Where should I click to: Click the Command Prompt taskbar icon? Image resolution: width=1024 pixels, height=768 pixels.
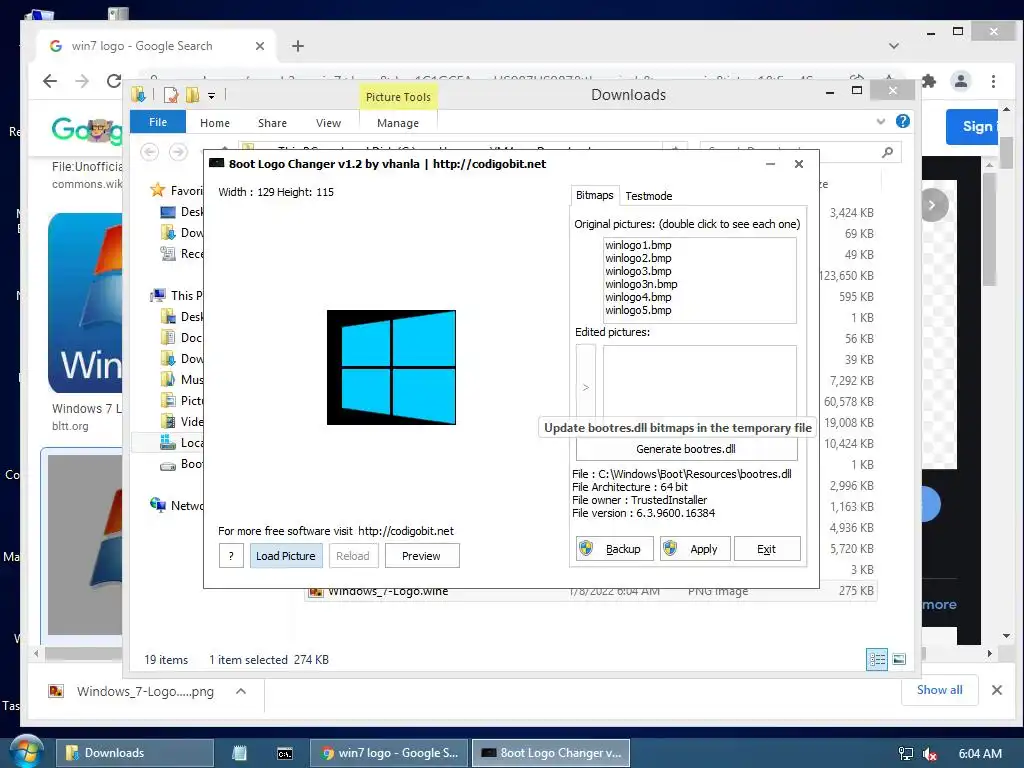click(285, 753)
